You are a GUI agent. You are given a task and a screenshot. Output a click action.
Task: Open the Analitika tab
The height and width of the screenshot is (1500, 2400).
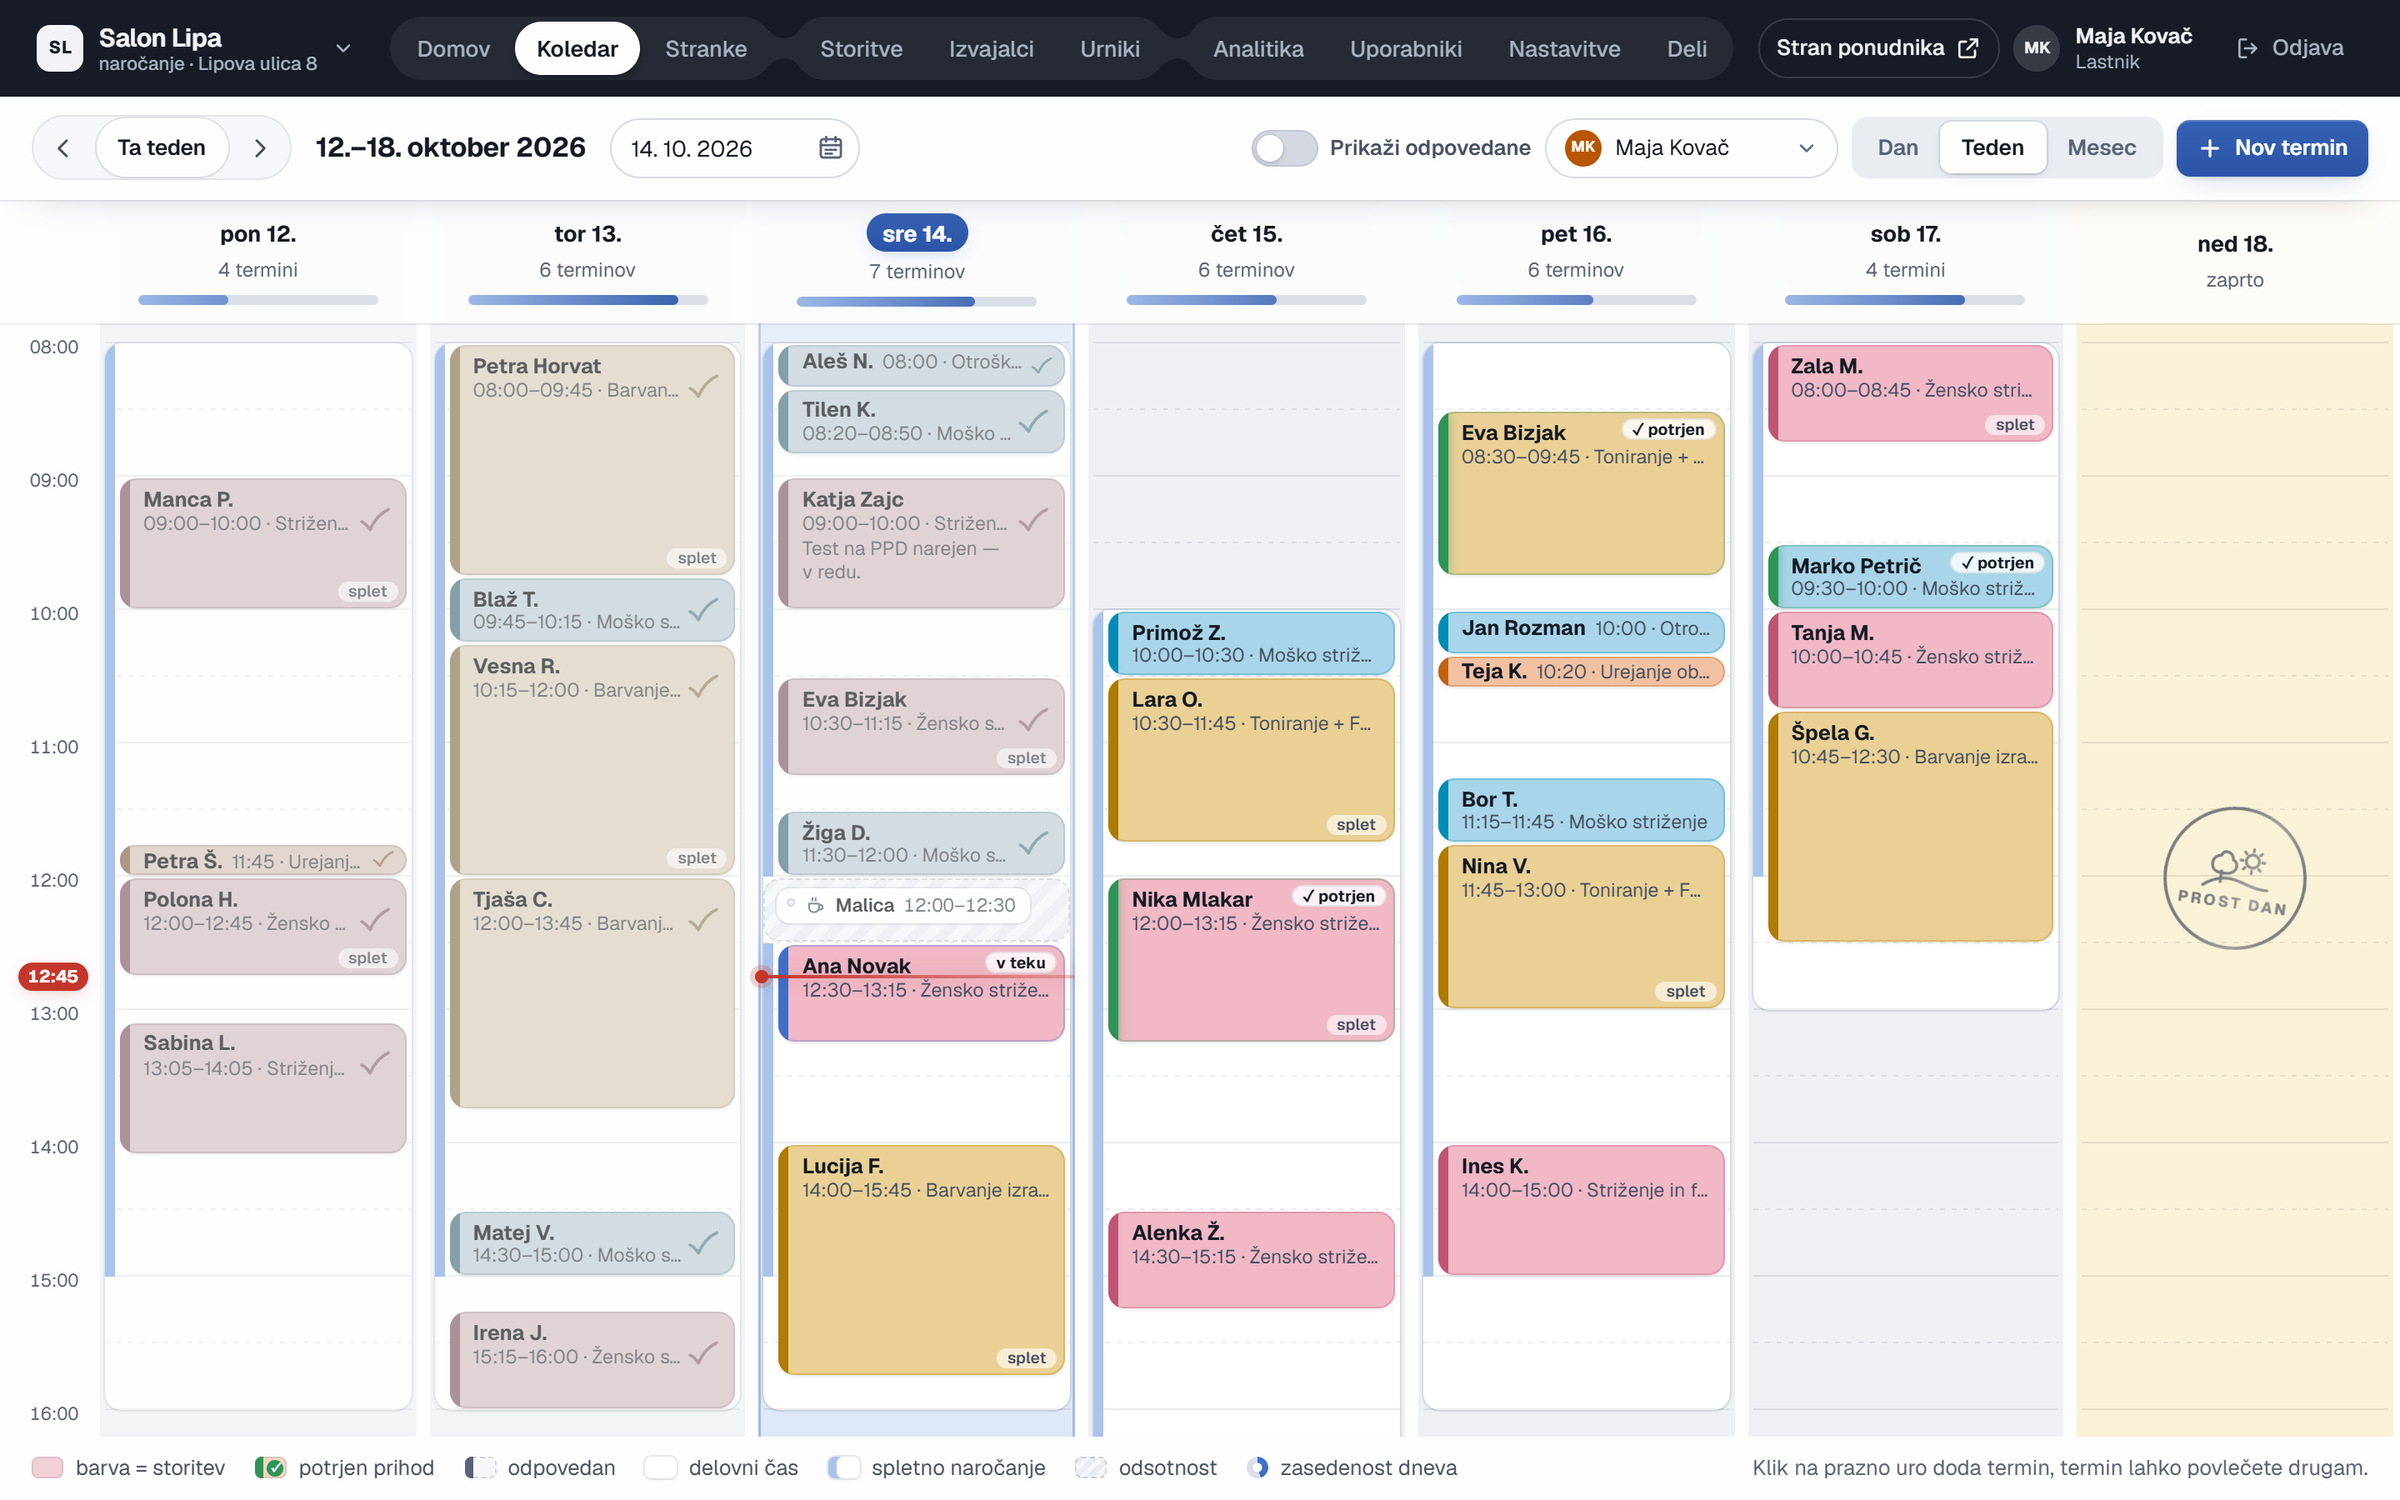(x=1258, y=48)
